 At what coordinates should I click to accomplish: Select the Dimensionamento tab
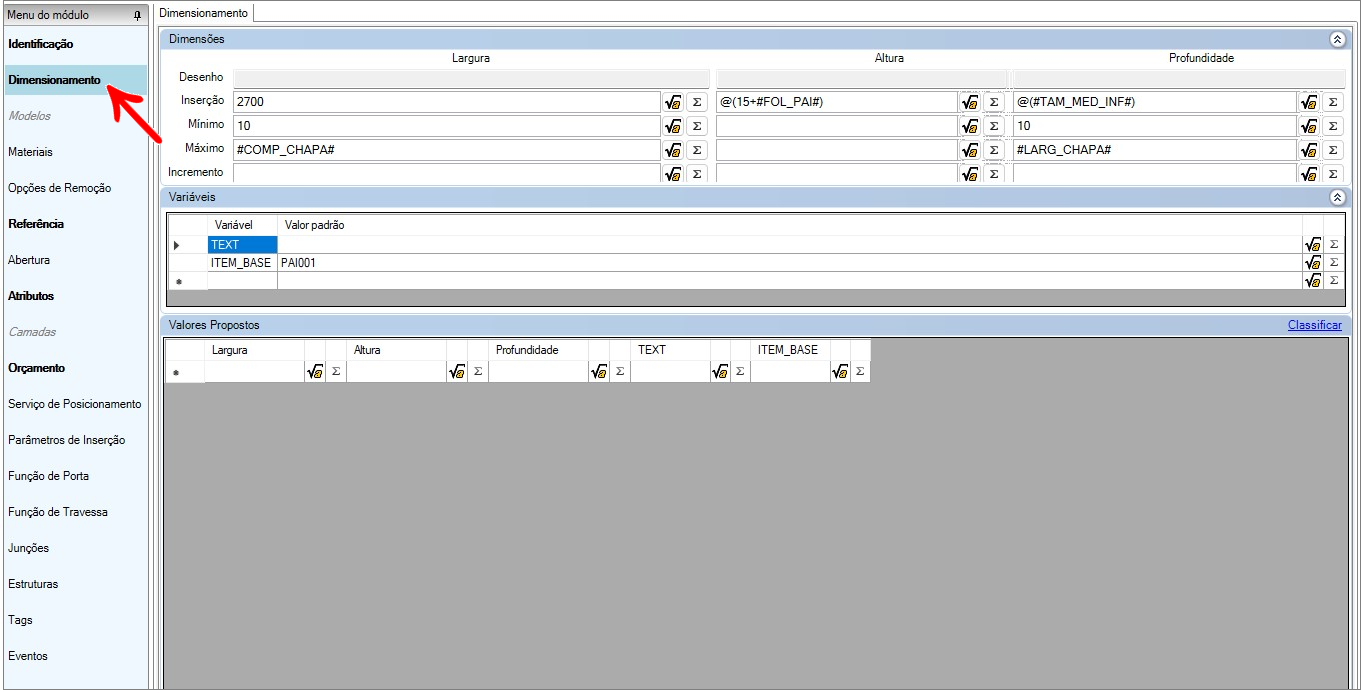click(x=204, y=13)
